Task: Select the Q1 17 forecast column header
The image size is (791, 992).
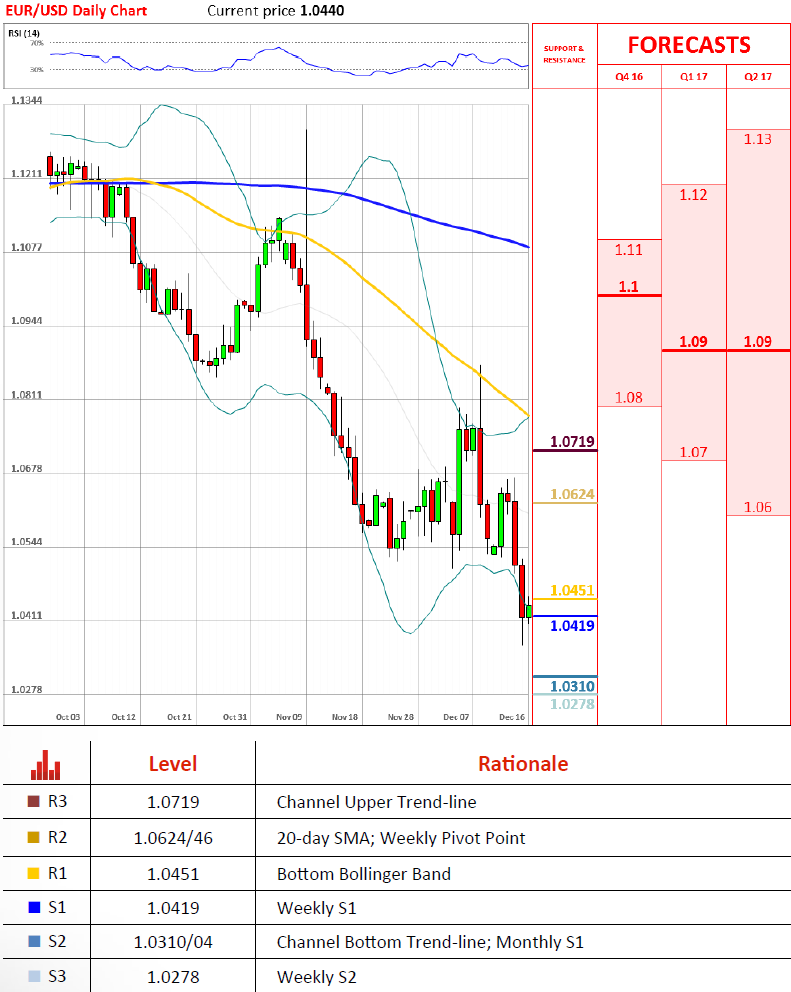Action: point(694,77)
